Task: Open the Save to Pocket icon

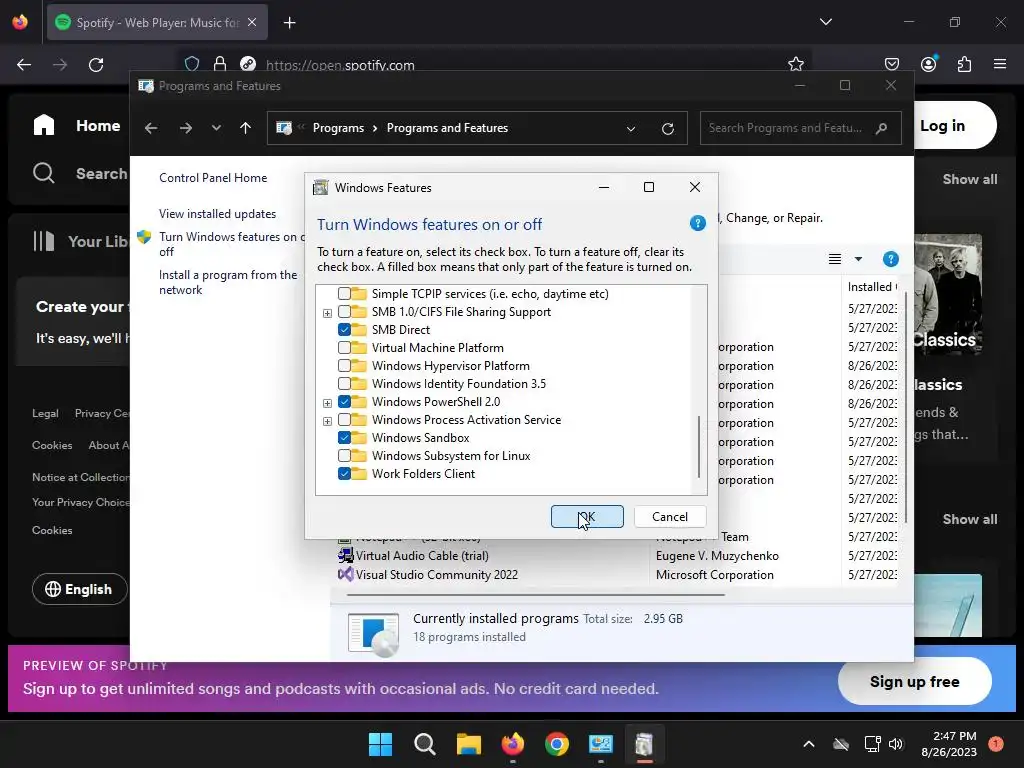Action: click(891, 64)
